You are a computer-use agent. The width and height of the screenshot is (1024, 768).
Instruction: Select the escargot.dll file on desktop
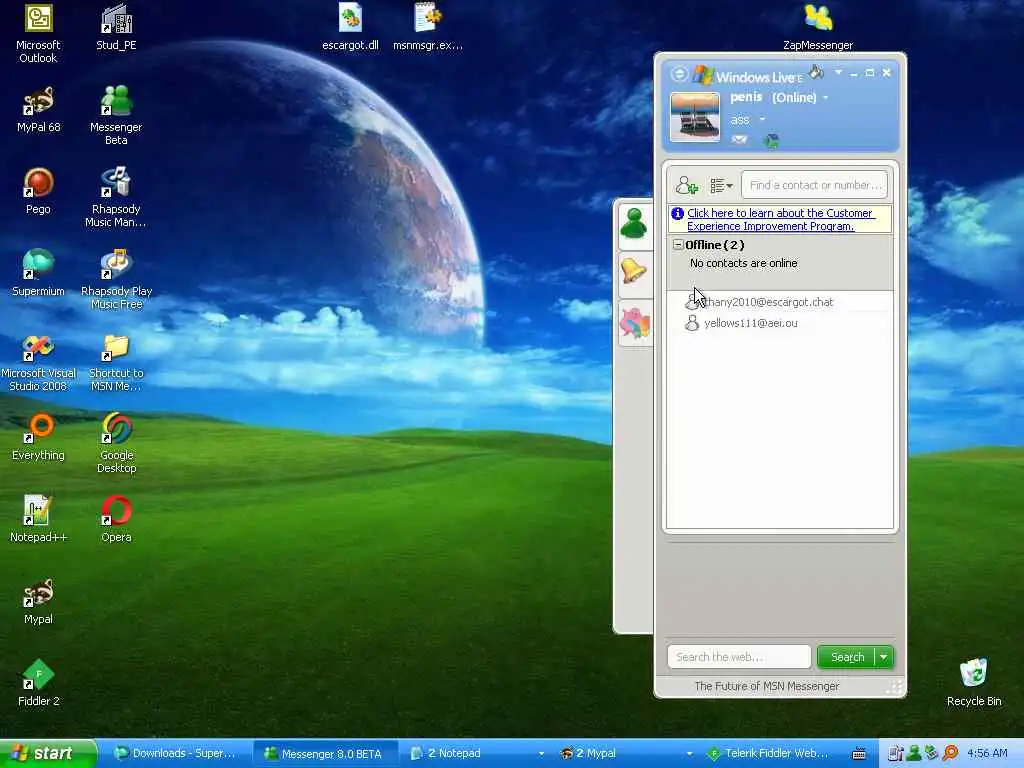pos(350,27)
